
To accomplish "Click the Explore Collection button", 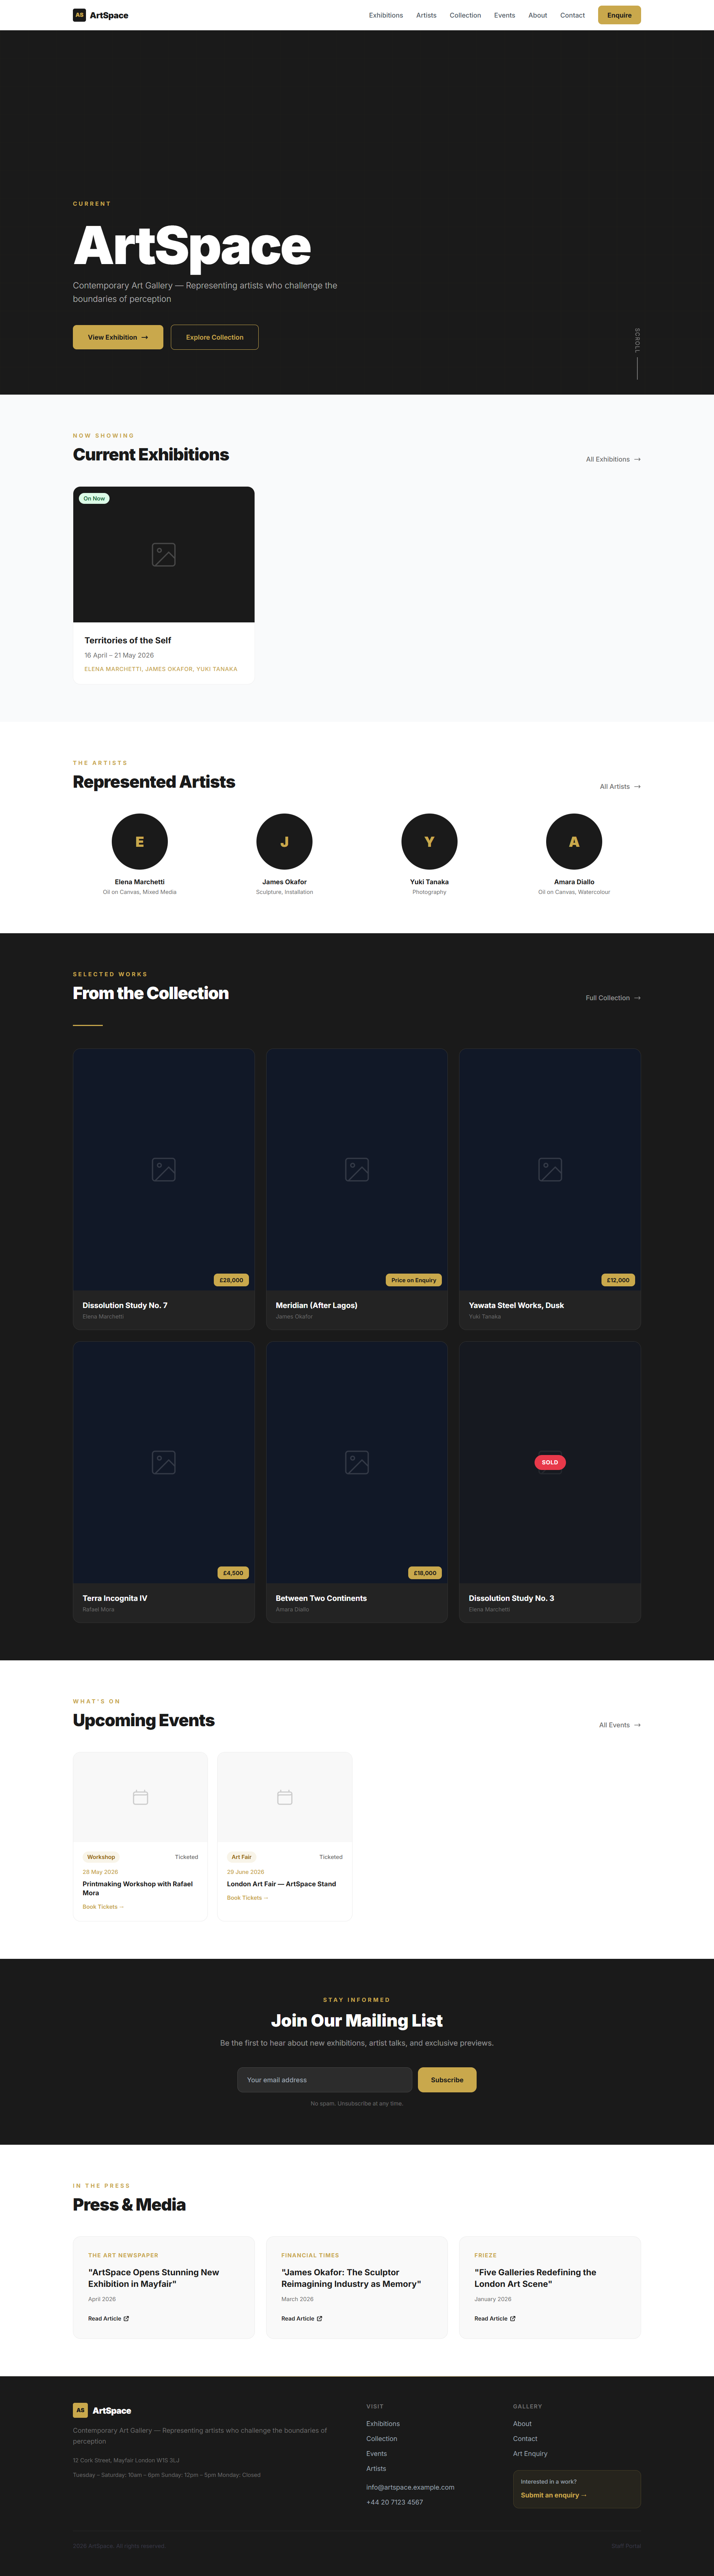I will tap(215, 337).
